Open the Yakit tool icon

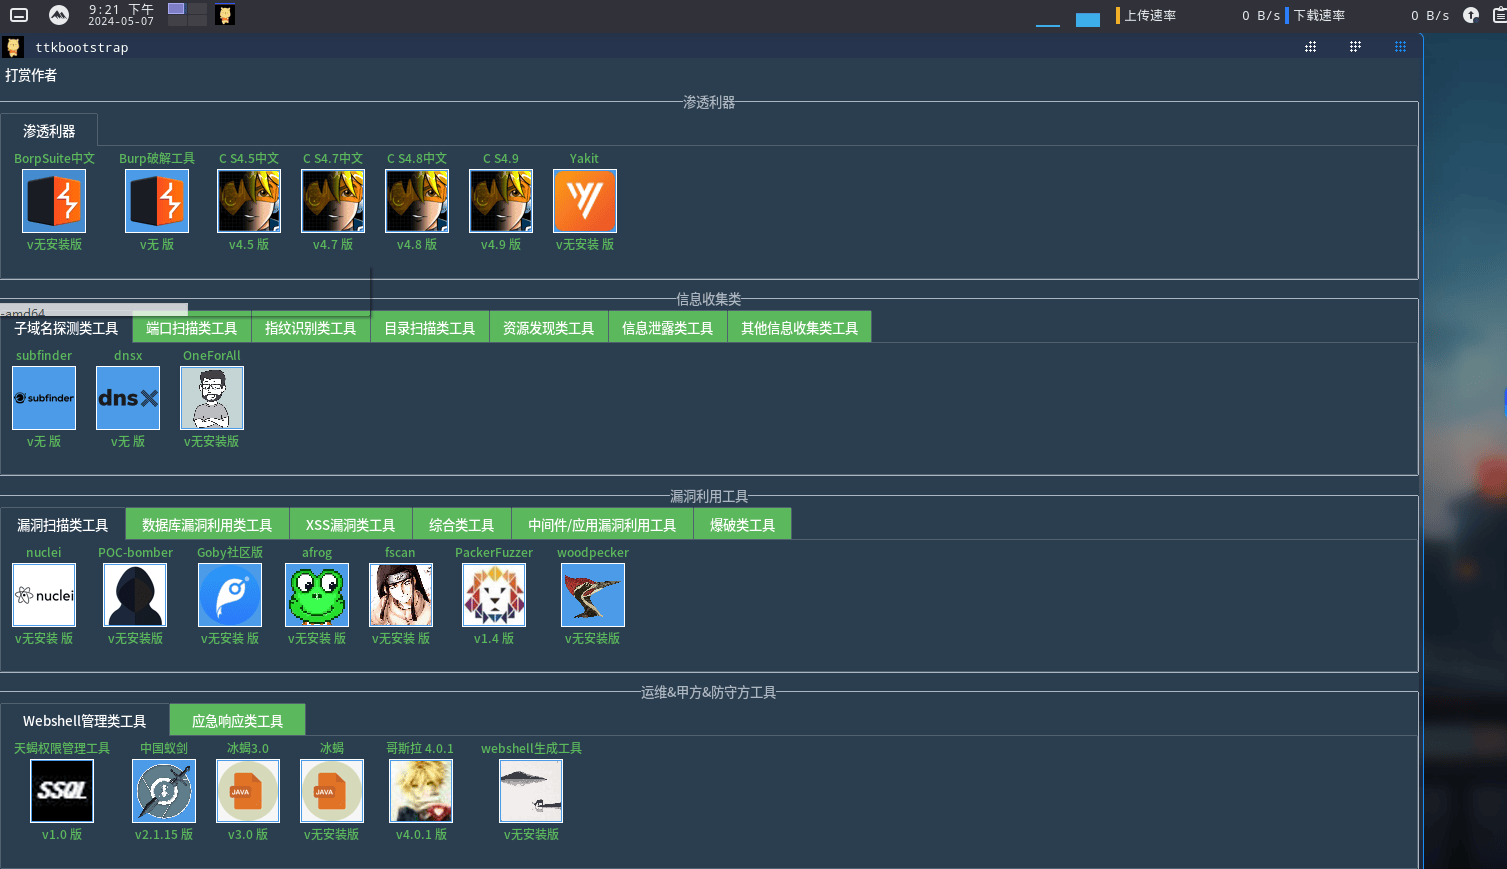(585, 201)
